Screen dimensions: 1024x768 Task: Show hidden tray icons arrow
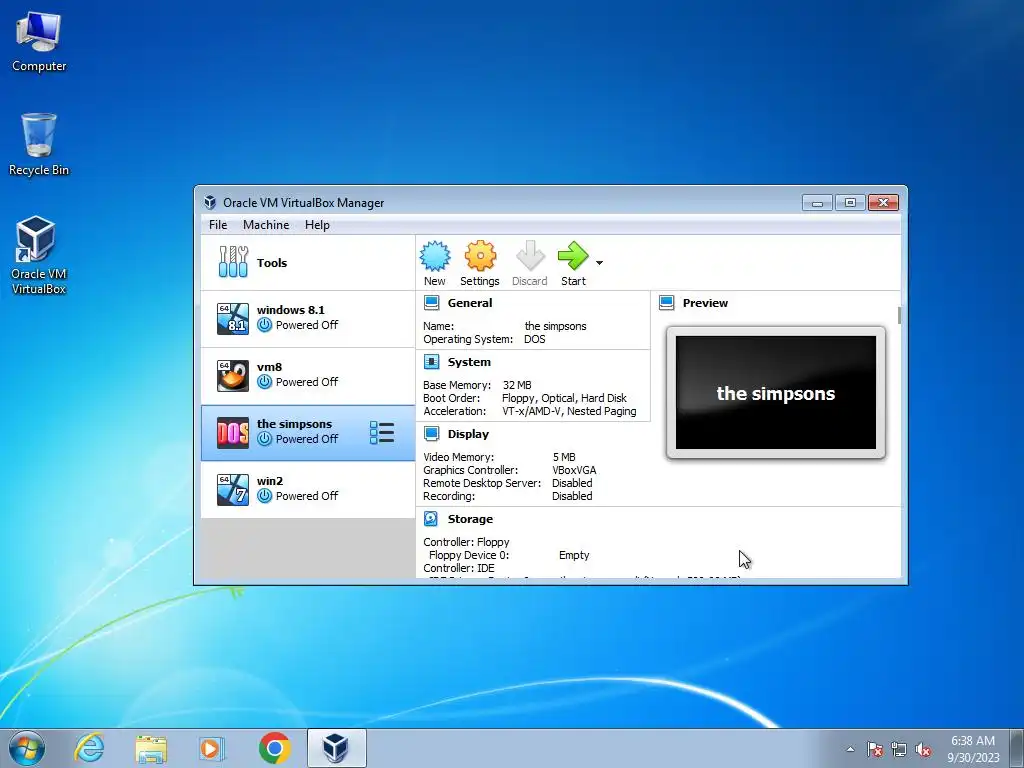coord(850,749)
